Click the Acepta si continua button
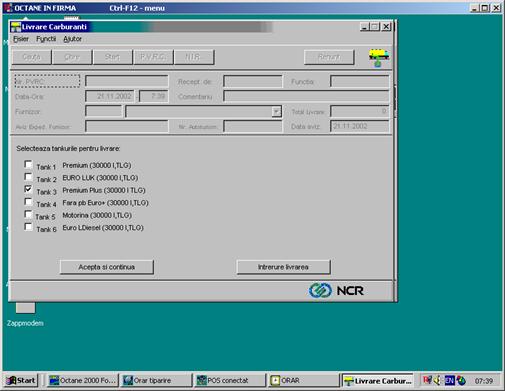This screenshot has width=505, height=391. click(107, 267)
